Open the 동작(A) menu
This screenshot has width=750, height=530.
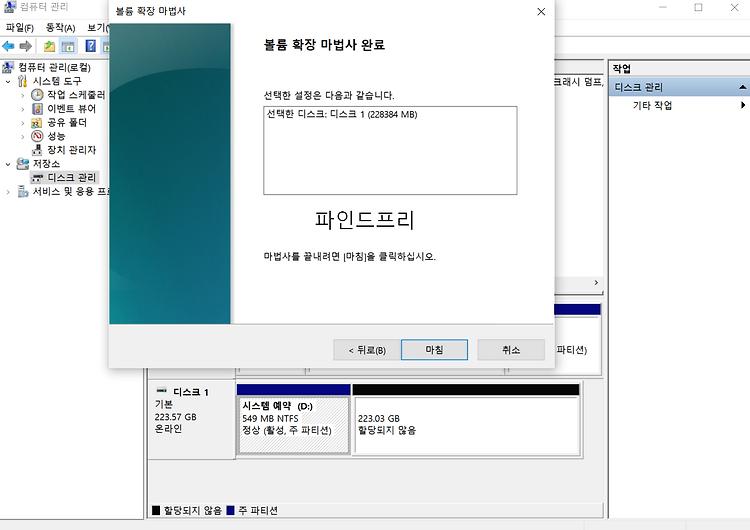[60, 28]
